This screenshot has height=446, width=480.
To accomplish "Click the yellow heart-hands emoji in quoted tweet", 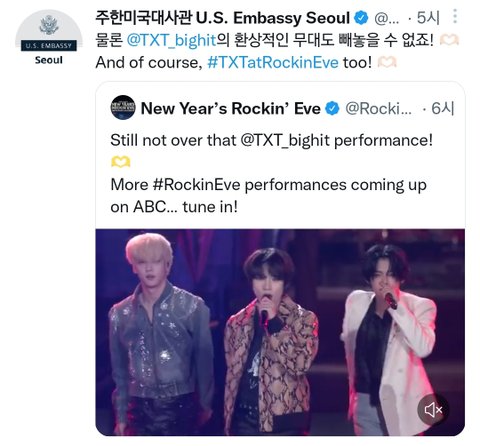I will coord(120,162).
